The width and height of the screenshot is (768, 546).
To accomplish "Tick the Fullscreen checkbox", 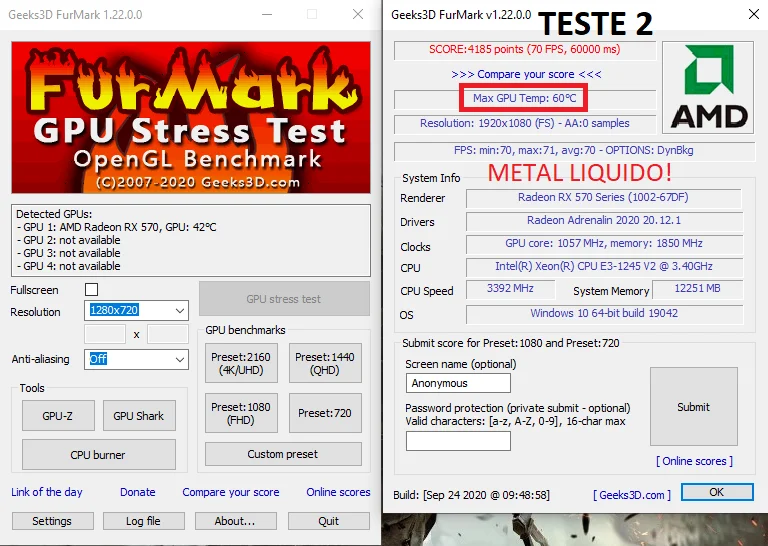I will [91, 289].
